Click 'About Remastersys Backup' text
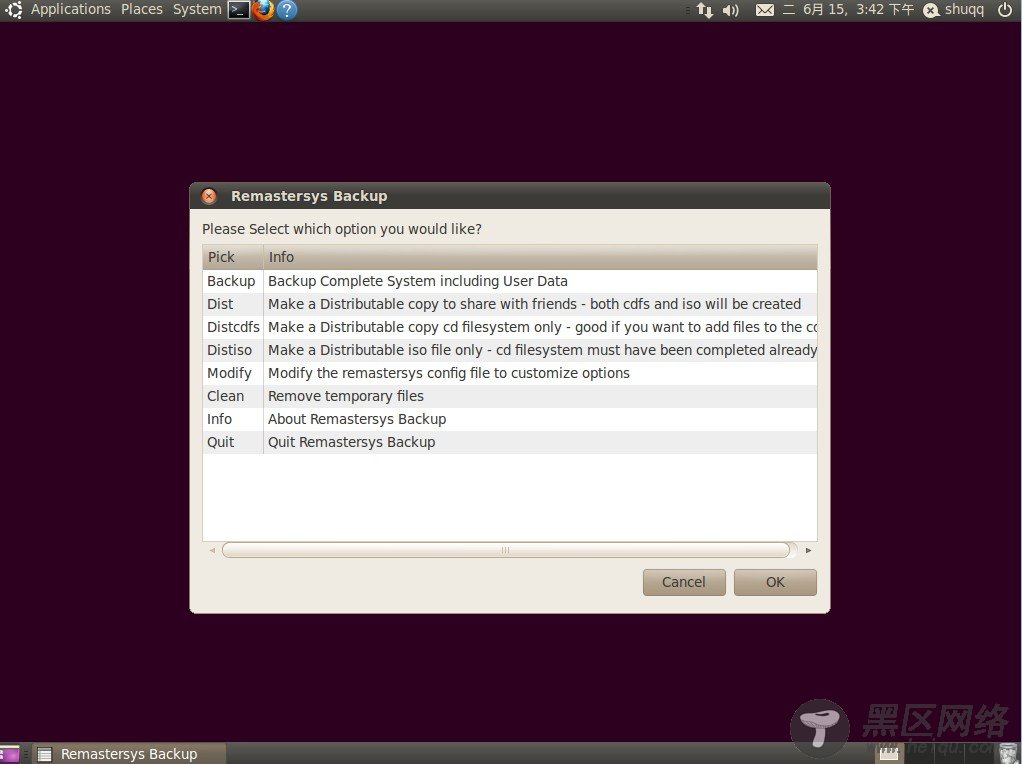This screenshot has height=764, width=1022. tap(357, 419)
